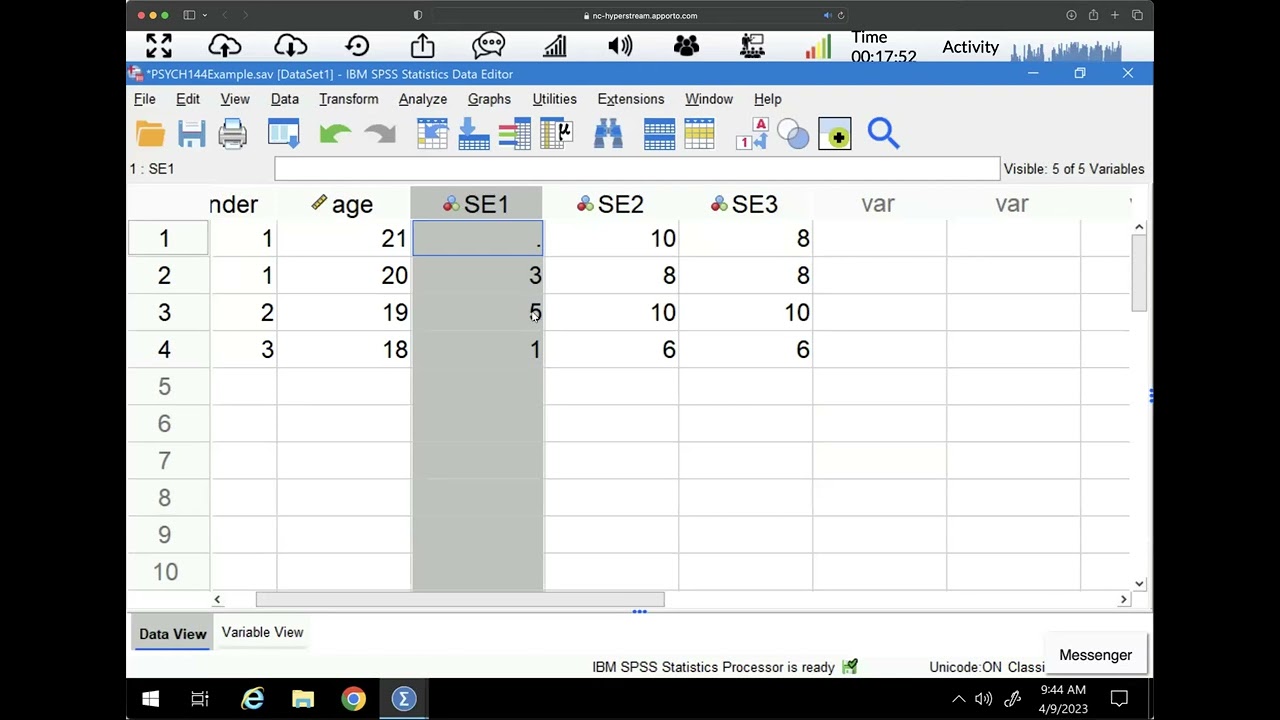Open the File menu
This screenshot has height=720, width=1280.
145,99
